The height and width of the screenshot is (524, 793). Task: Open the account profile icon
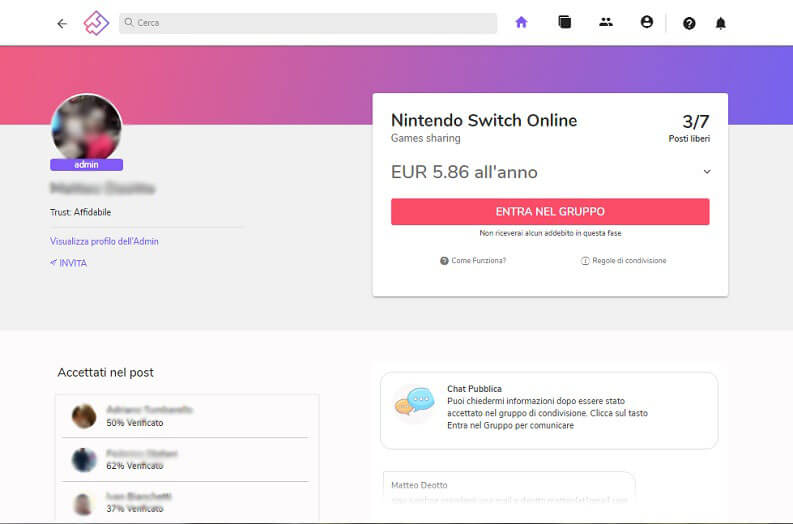pyautogui.click(x=646, y=22)
